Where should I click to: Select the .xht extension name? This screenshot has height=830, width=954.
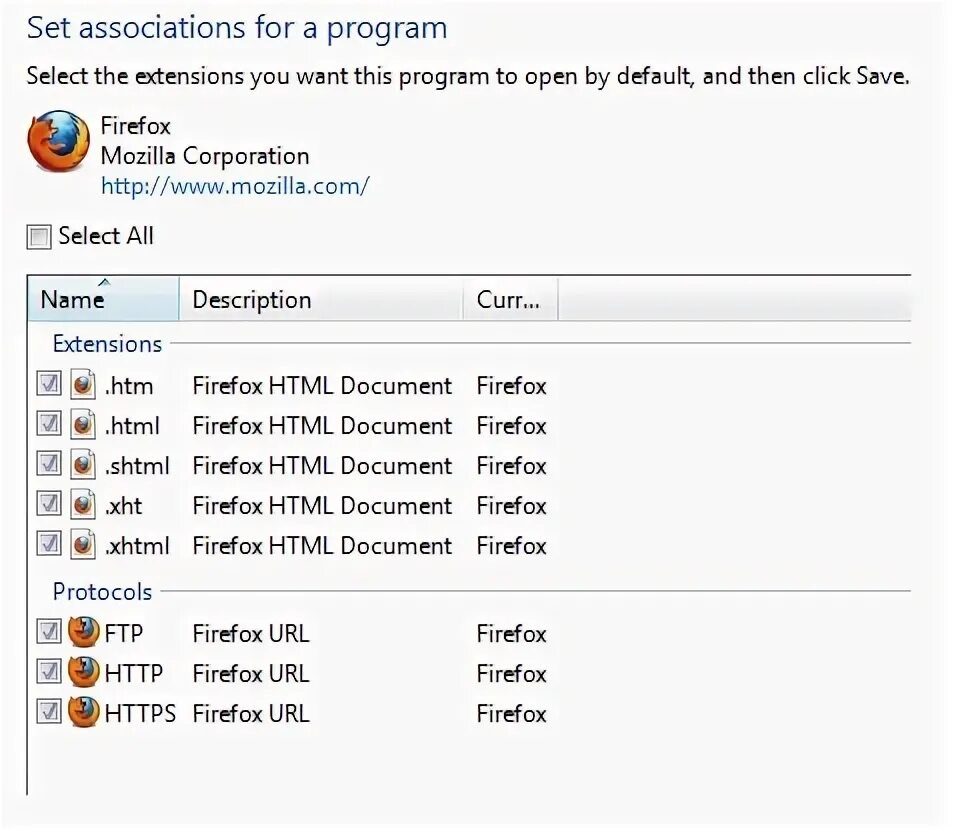click(x=124, y=506)
